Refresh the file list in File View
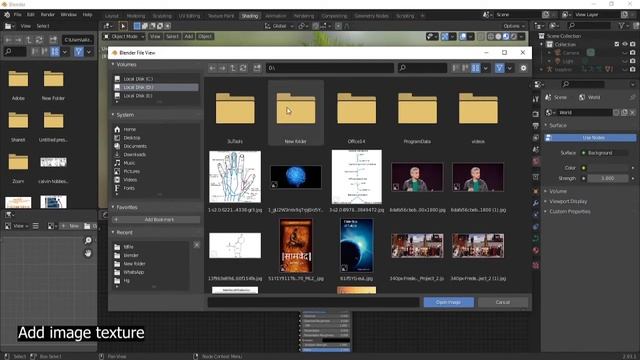This screenshot has width=640, height=360. pyautogui.click(x=243, y=68)
